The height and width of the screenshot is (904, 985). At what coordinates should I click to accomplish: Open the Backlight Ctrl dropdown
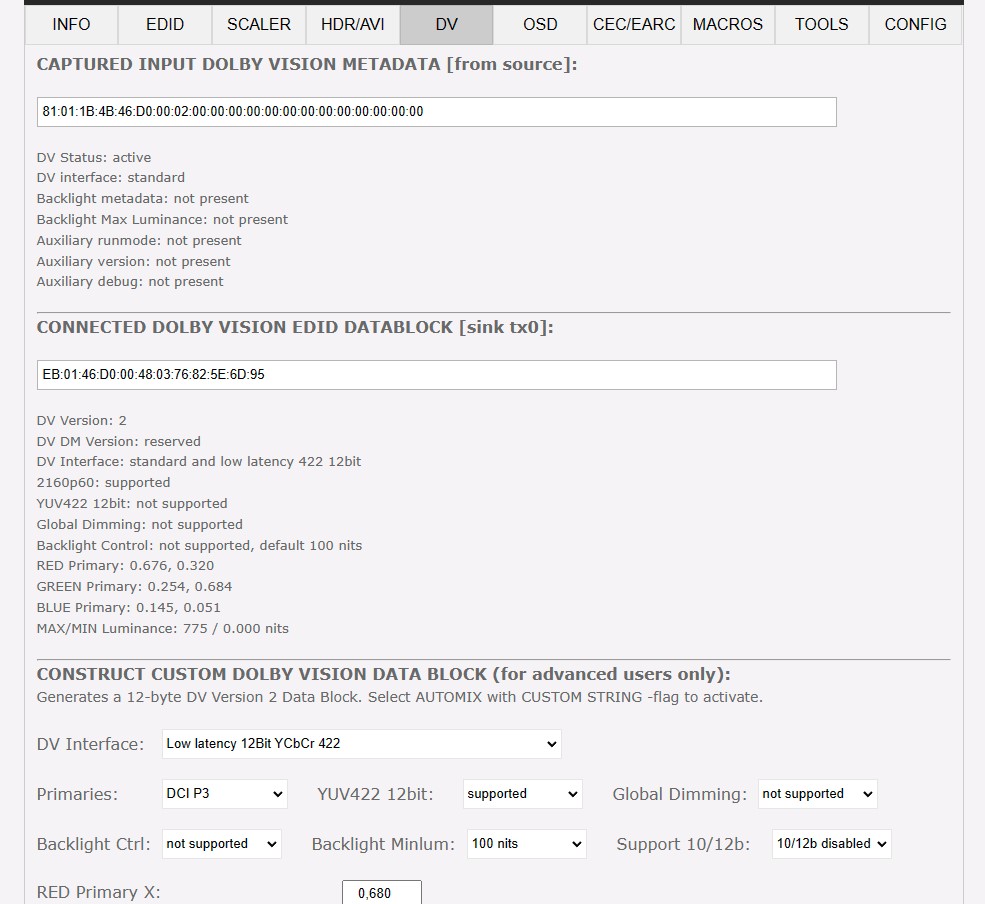(x=222, y=844)
